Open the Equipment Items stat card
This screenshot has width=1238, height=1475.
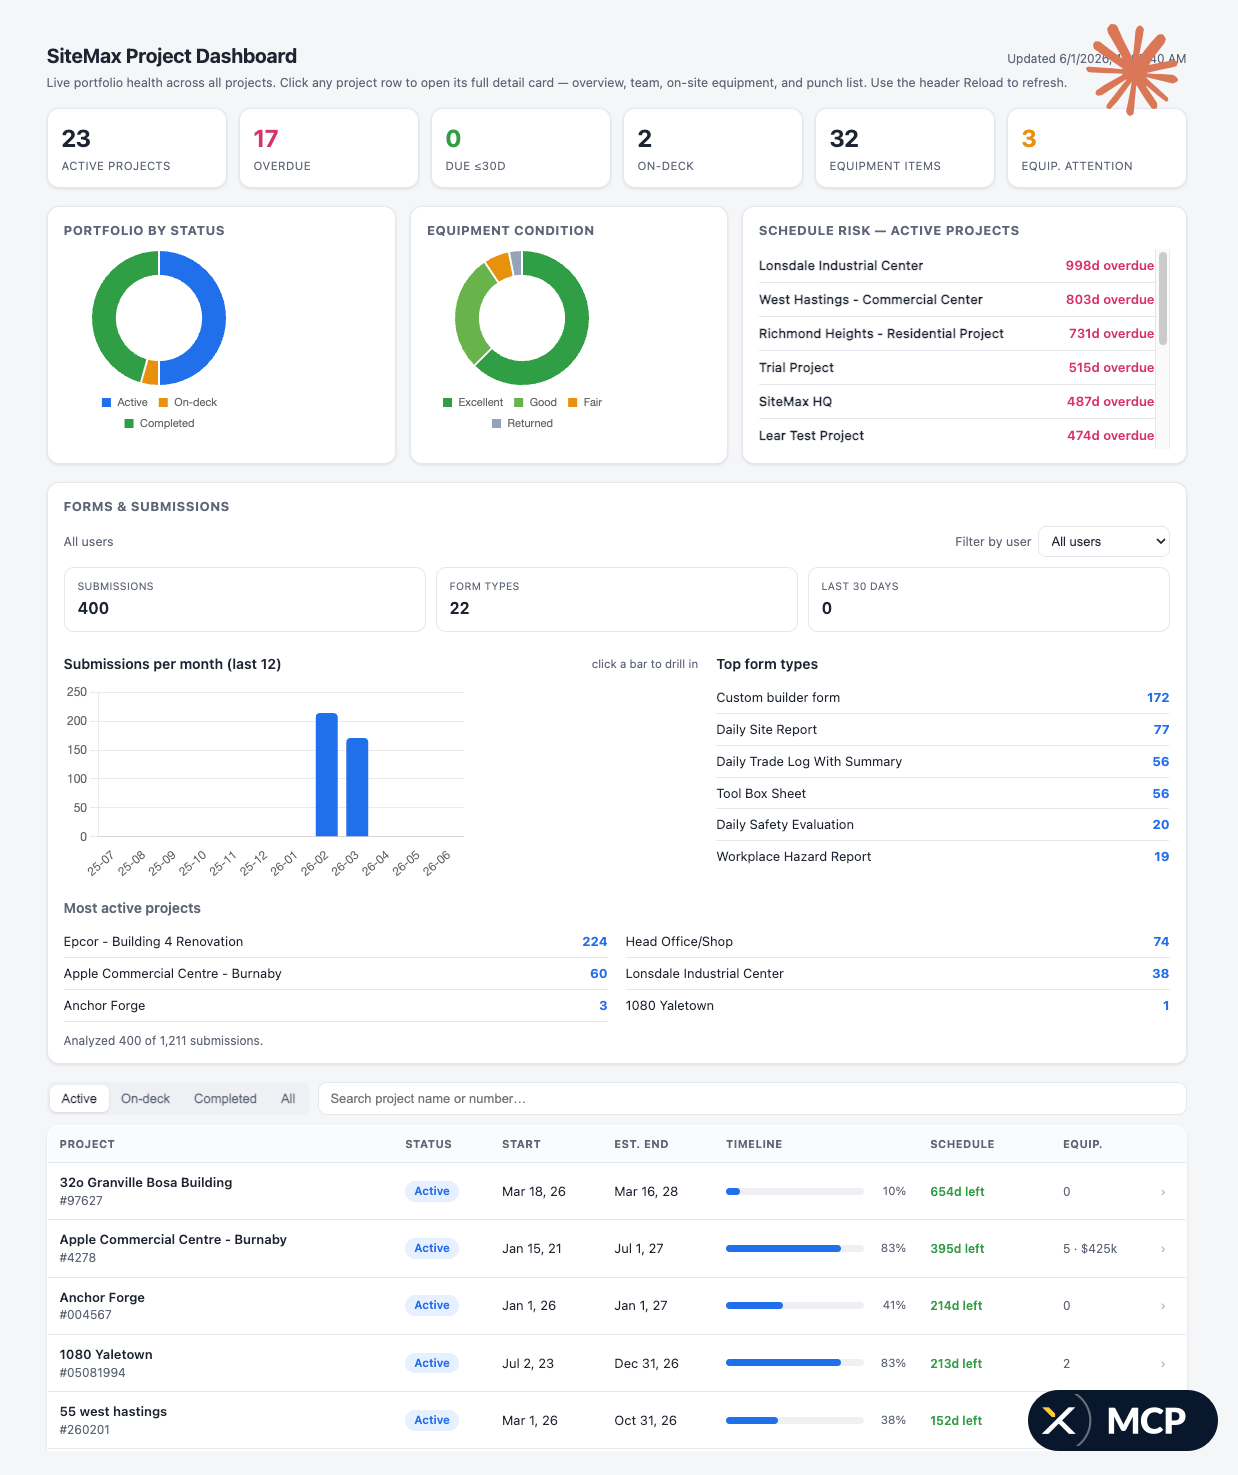[905, 148]
